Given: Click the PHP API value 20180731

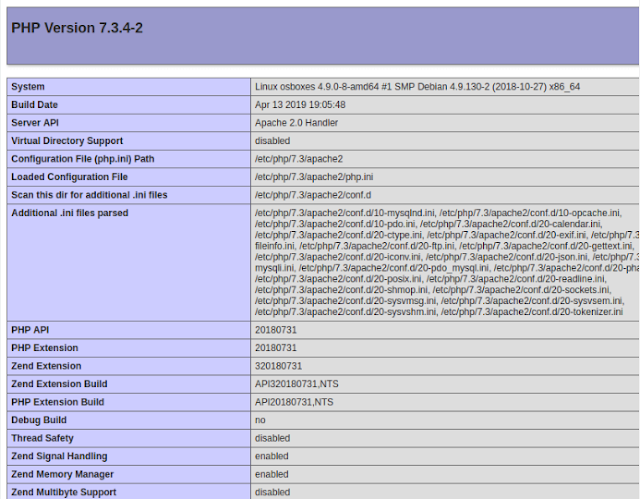Looking at the screenshot, I should 276,330.
